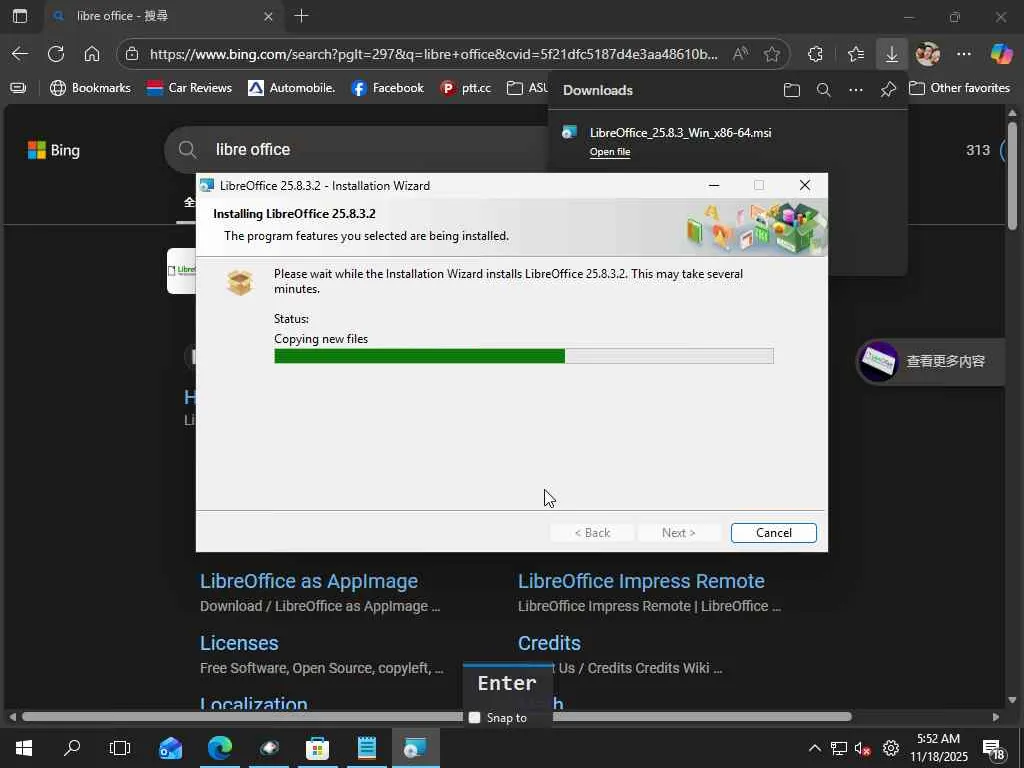Image resolution: width=1024 pixels, height=768 pixels.
Task: Click the Bing logo
Action: click(54, 150)
